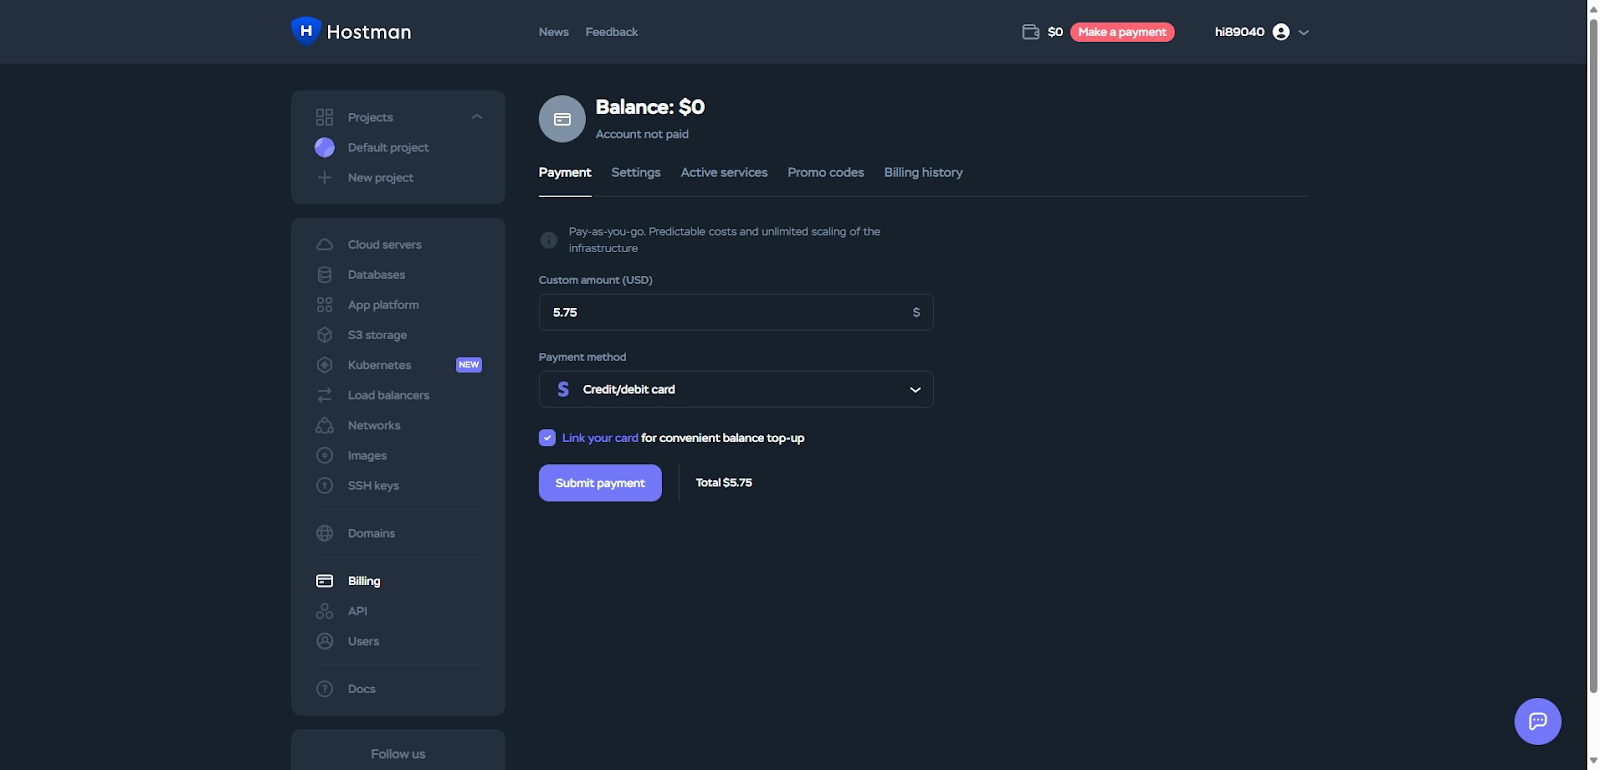Click the Follow us label

pyautogui.click(x=398, y=754)
